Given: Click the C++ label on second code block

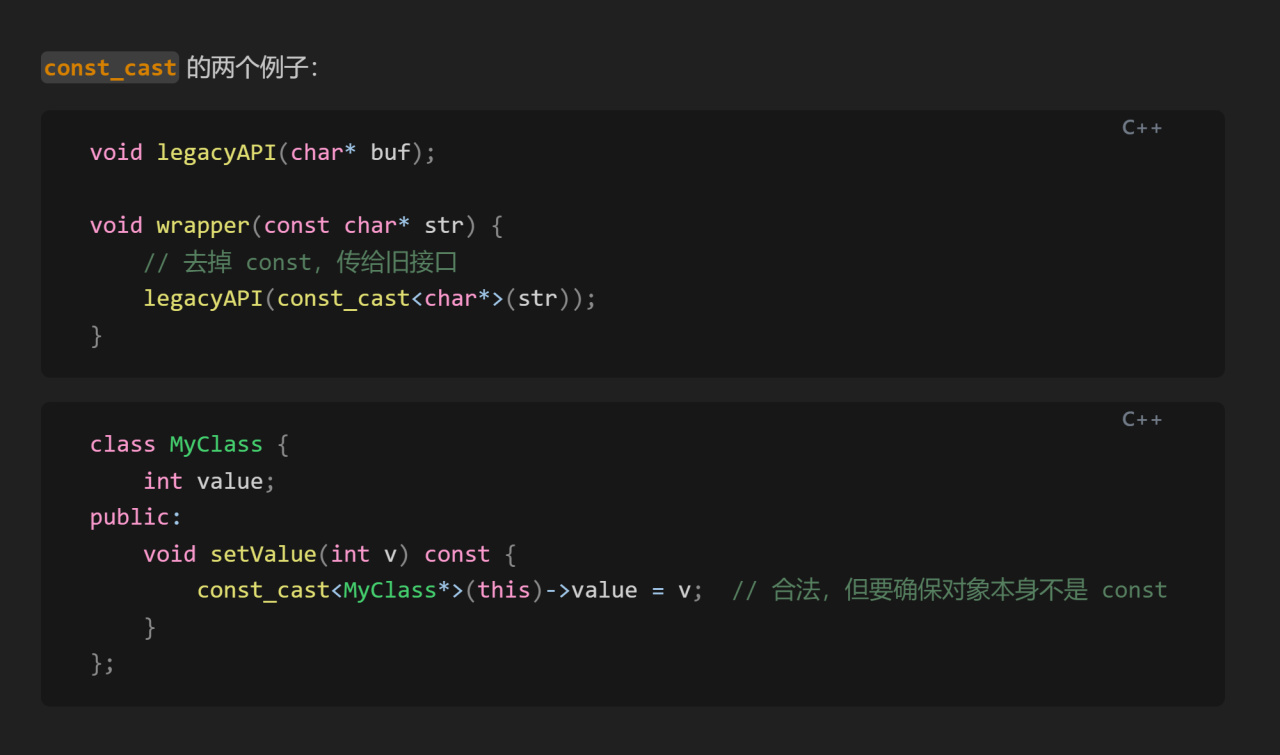Looking at the screenshot, I should pyautogui.click(x=1142, y=419).
